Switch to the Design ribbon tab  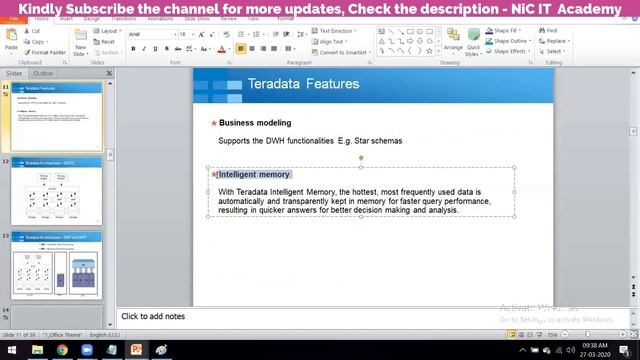click(x=91, y=19)
